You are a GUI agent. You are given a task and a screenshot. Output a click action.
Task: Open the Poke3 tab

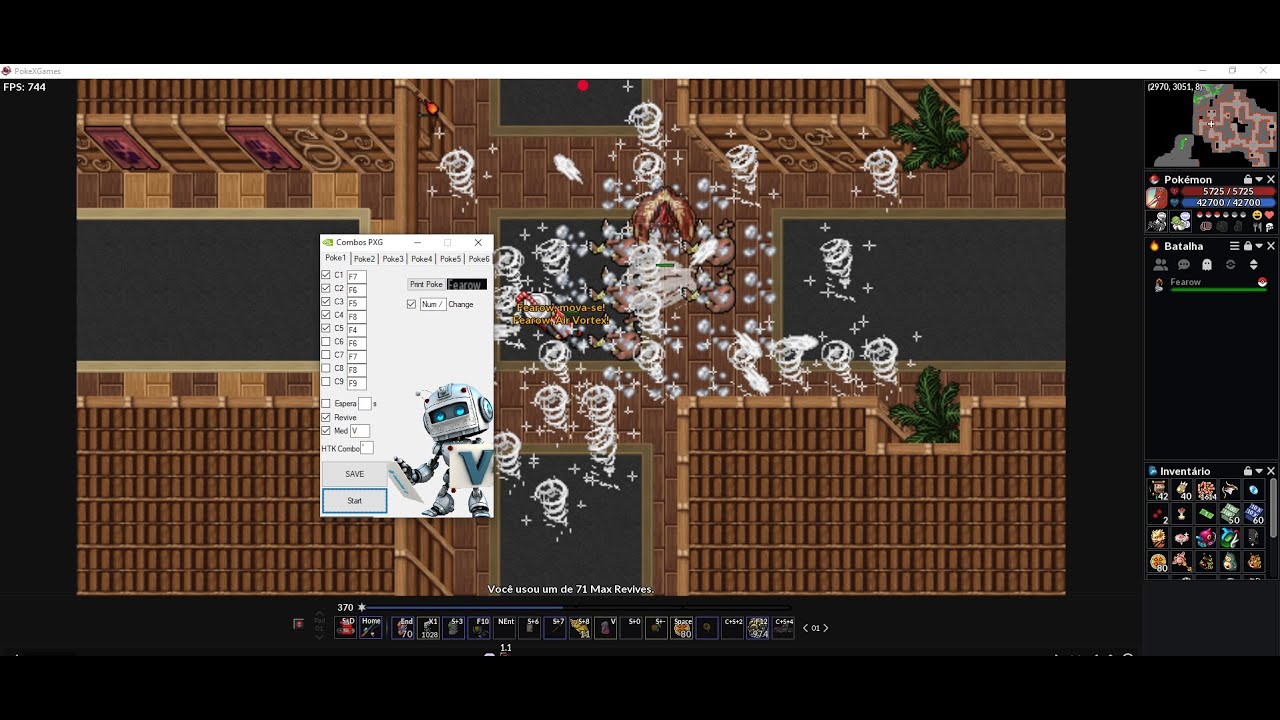(393, 259)
